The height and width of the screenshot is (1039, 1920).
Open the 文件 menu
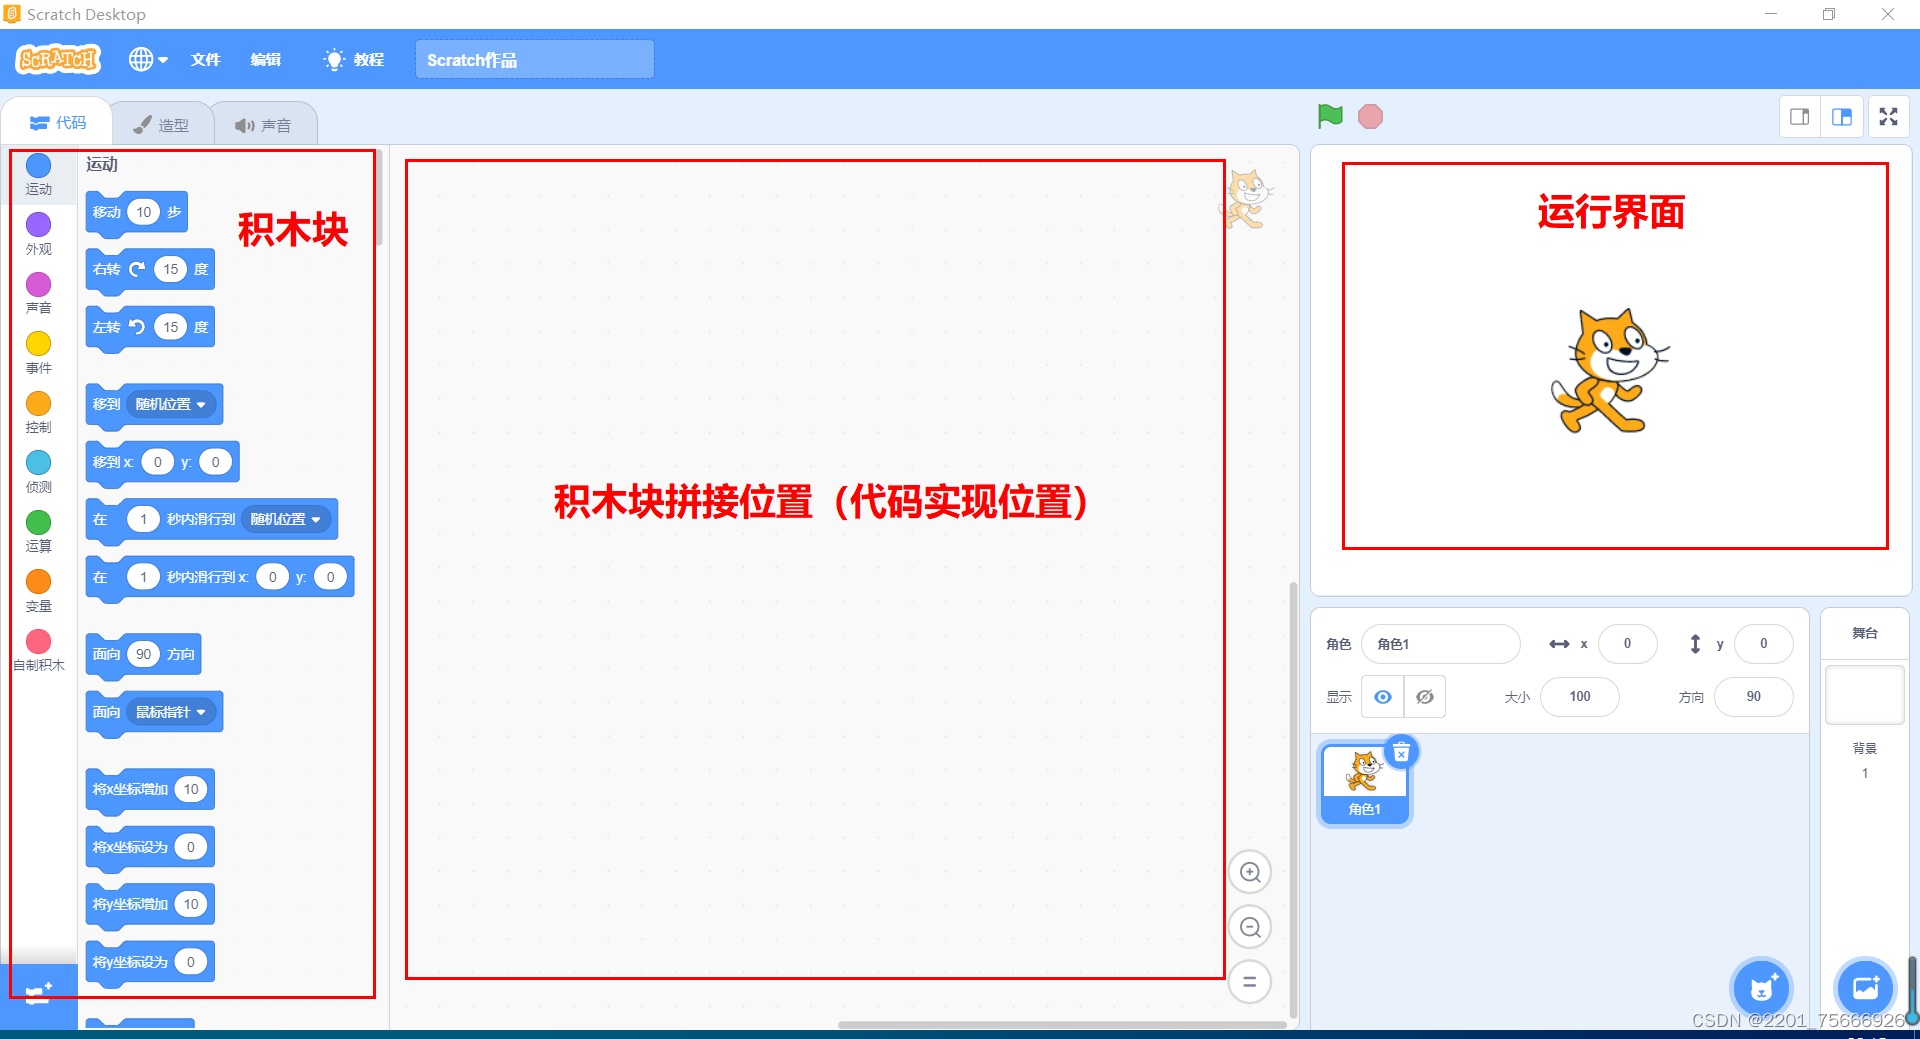(x=205, y=59)
